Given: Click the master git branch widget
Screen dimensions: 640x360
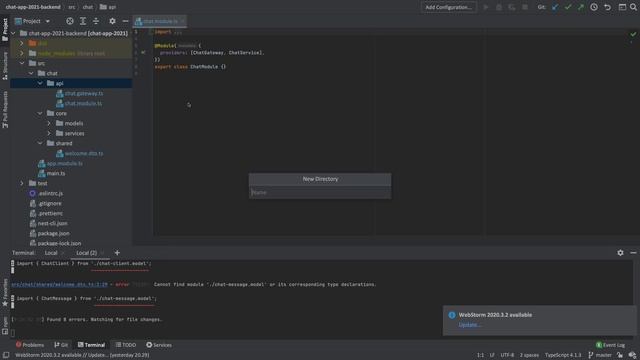Looking at the screenshot, I should [600, 355].
